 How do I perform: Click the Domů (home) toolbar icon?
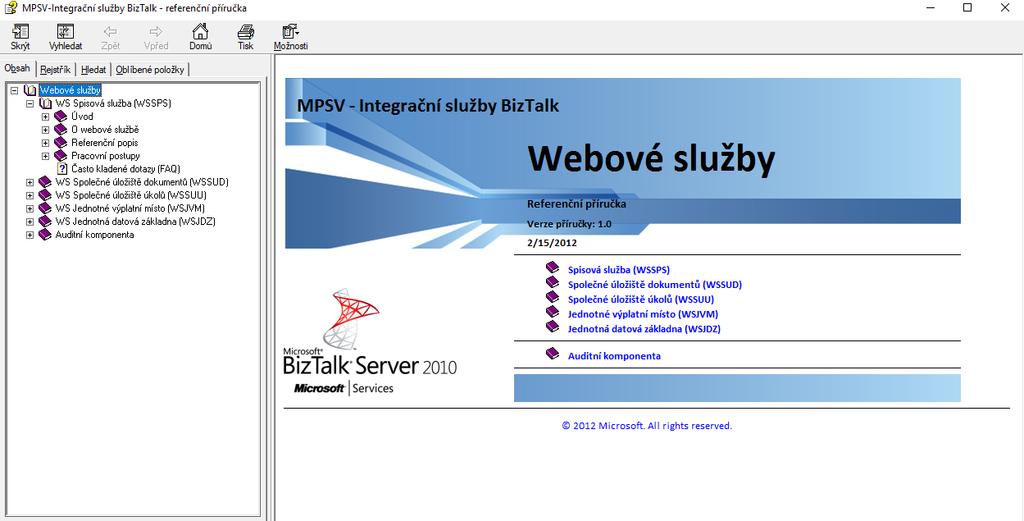(200, 31)
